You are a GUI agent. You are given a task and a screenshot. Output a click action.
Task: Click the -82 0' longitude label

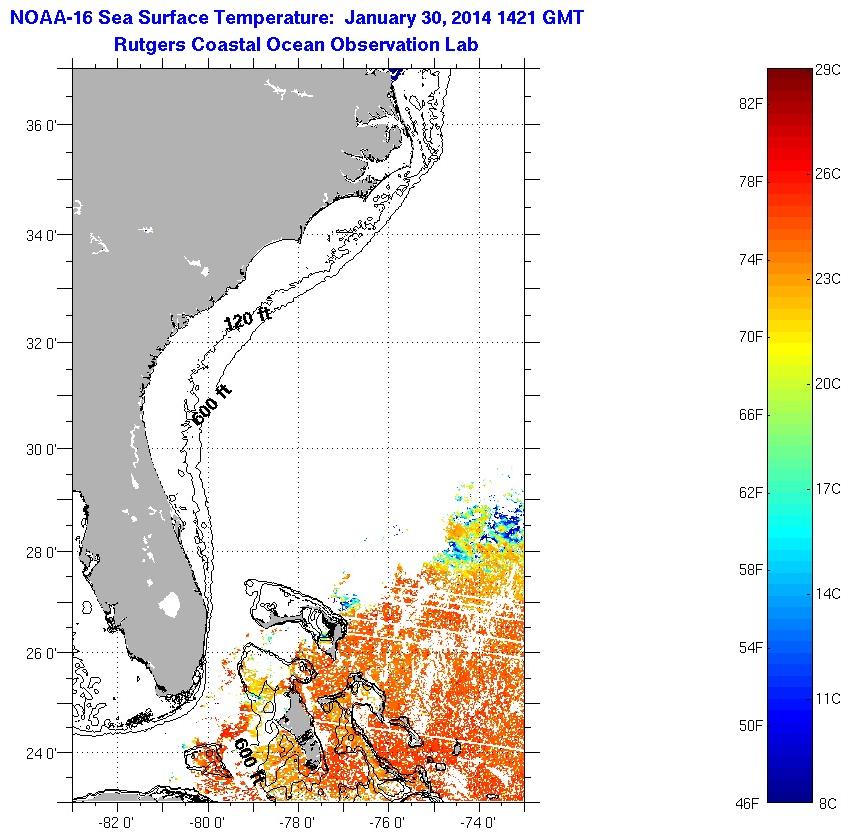point(117,822)
